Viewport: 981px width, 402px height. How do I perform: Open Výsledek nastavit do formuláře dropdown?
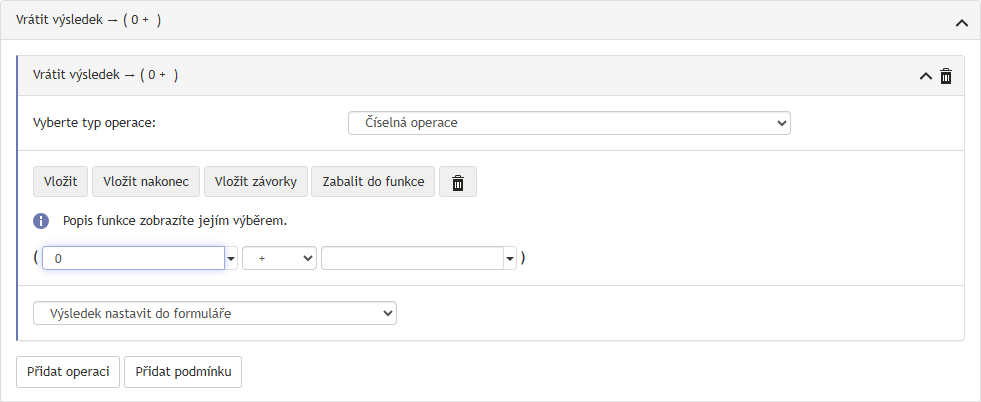pos(215,313)
